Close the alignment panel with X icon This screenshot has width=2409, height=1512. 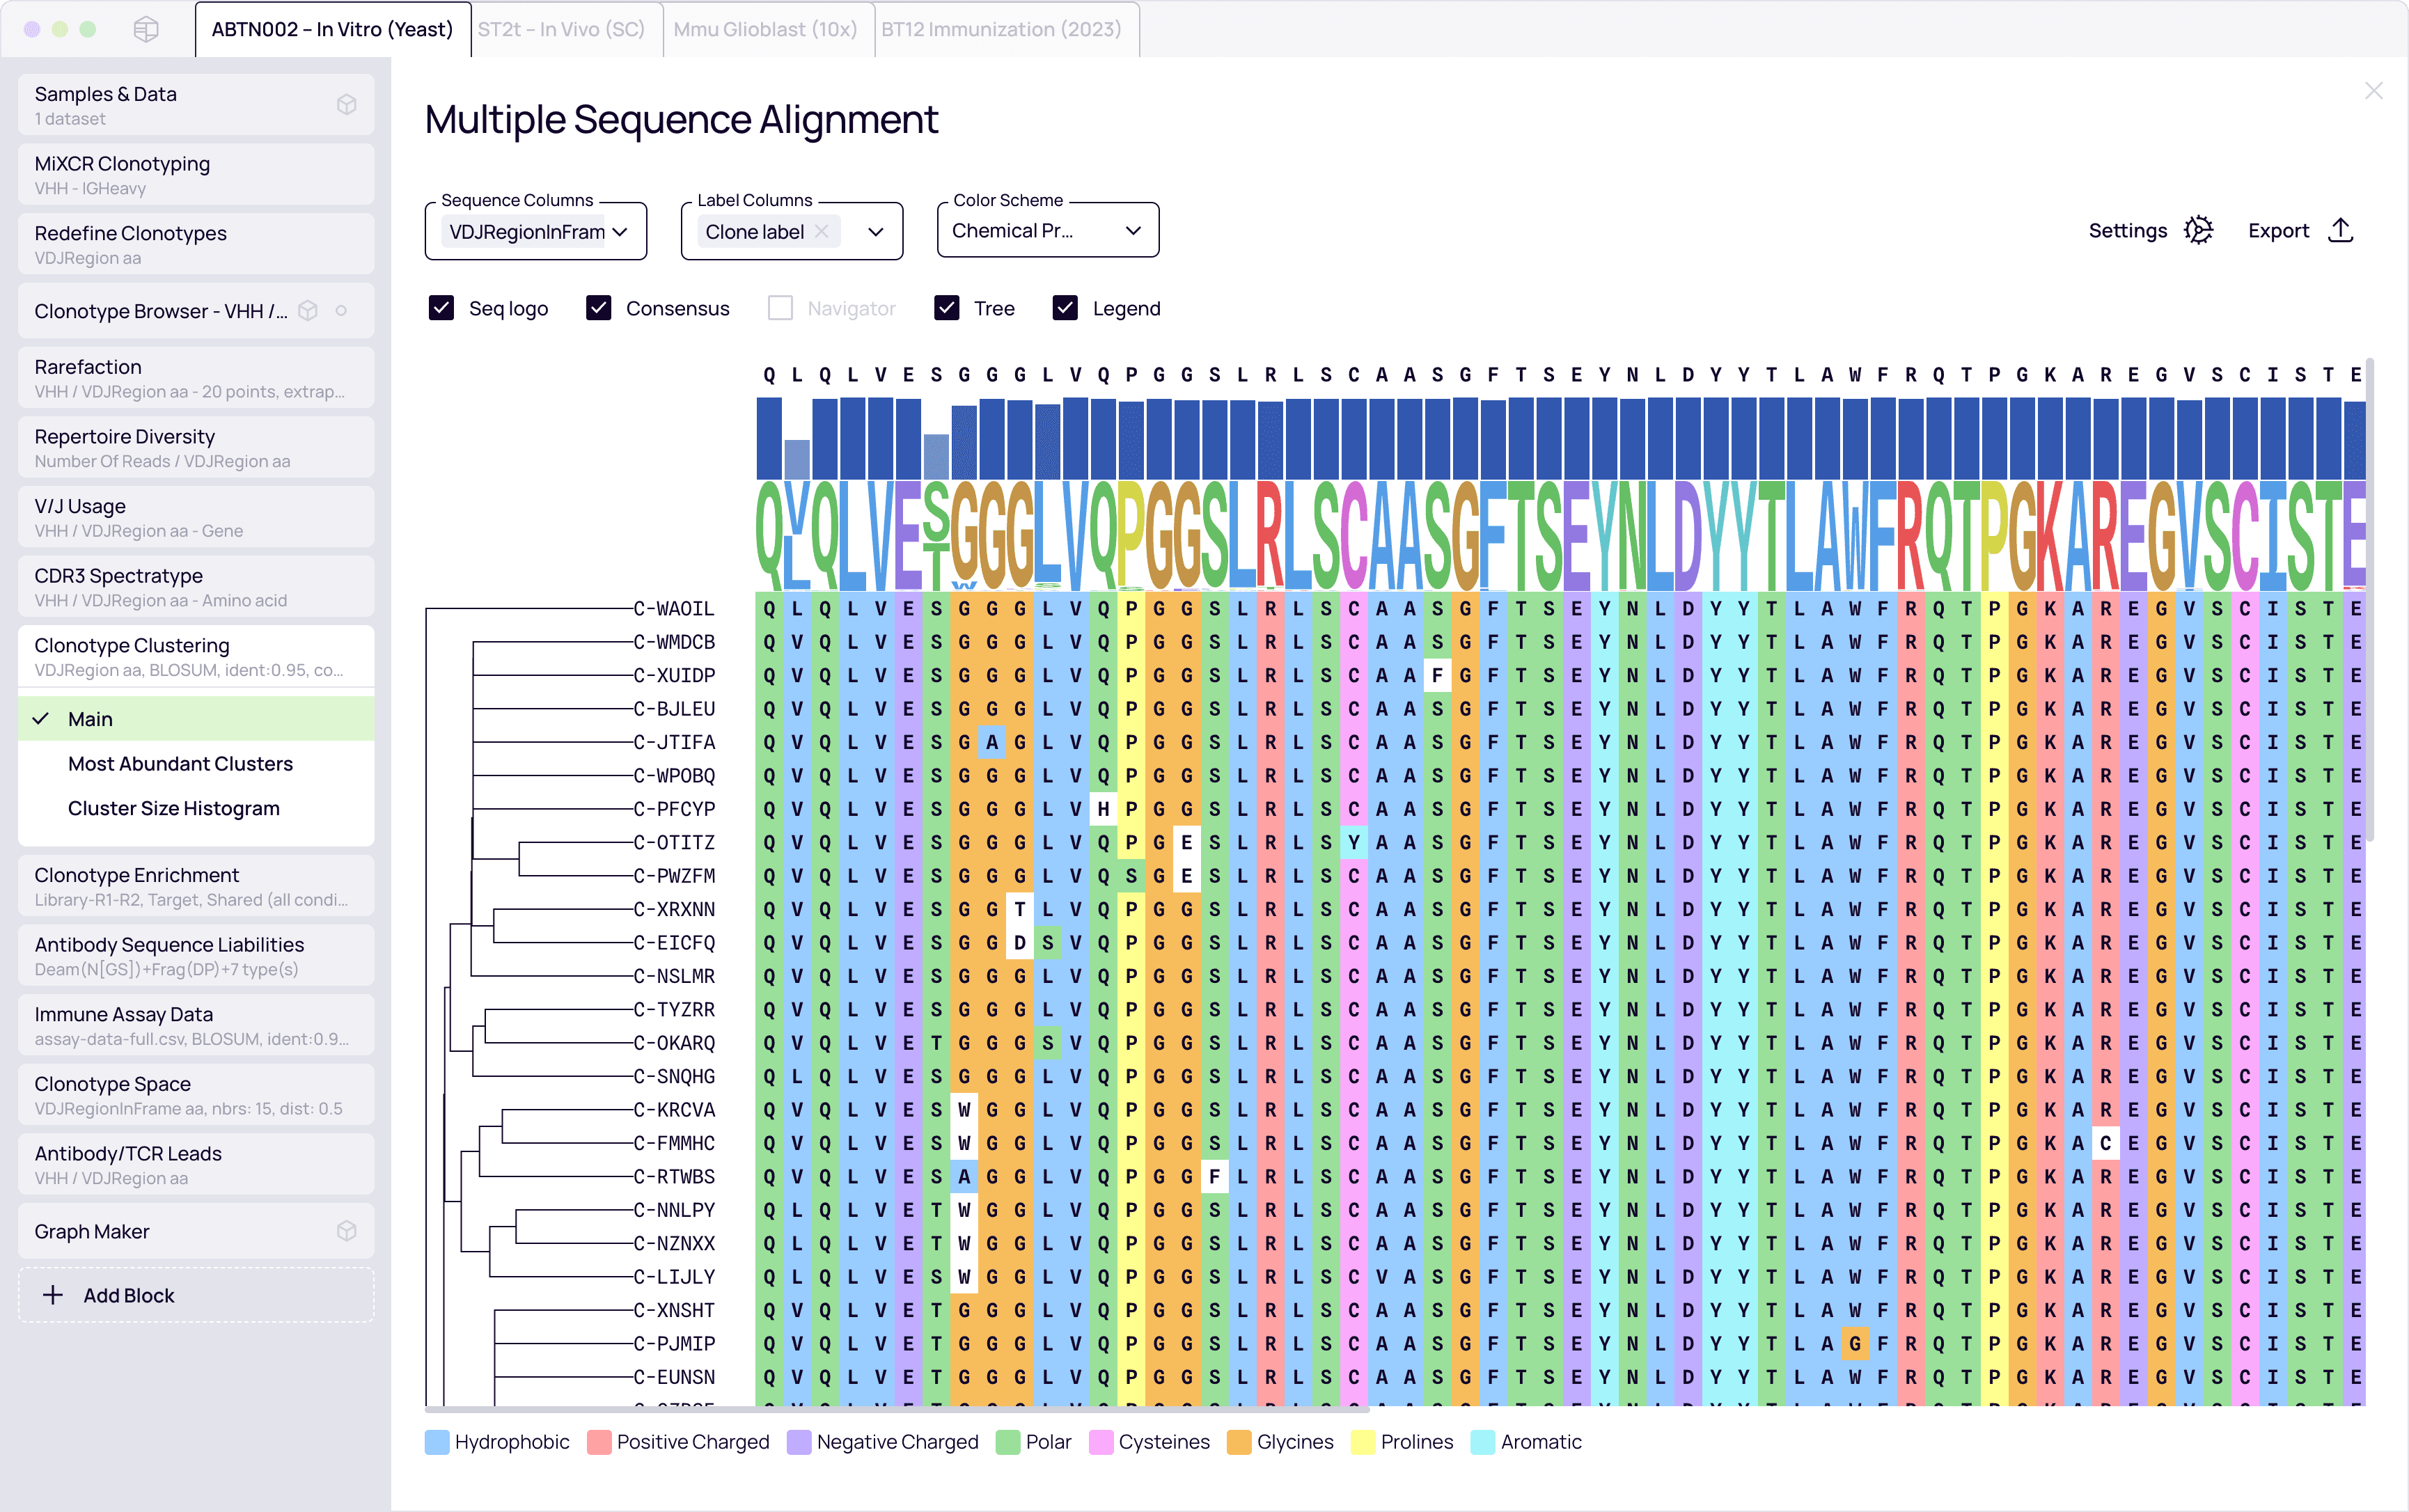tap(2373, 91)
